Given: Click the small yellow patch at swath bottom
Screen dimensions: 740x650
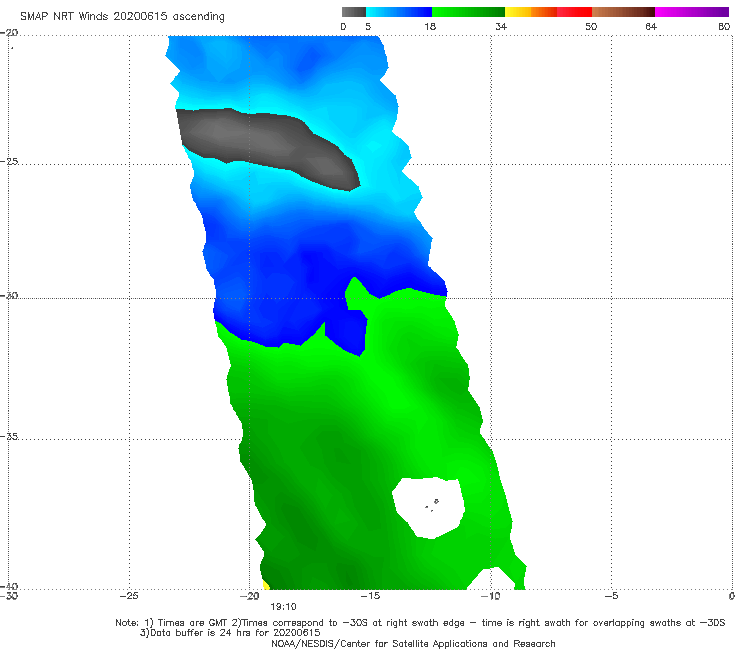Looking at the screenshot, I should click(266, 585).
